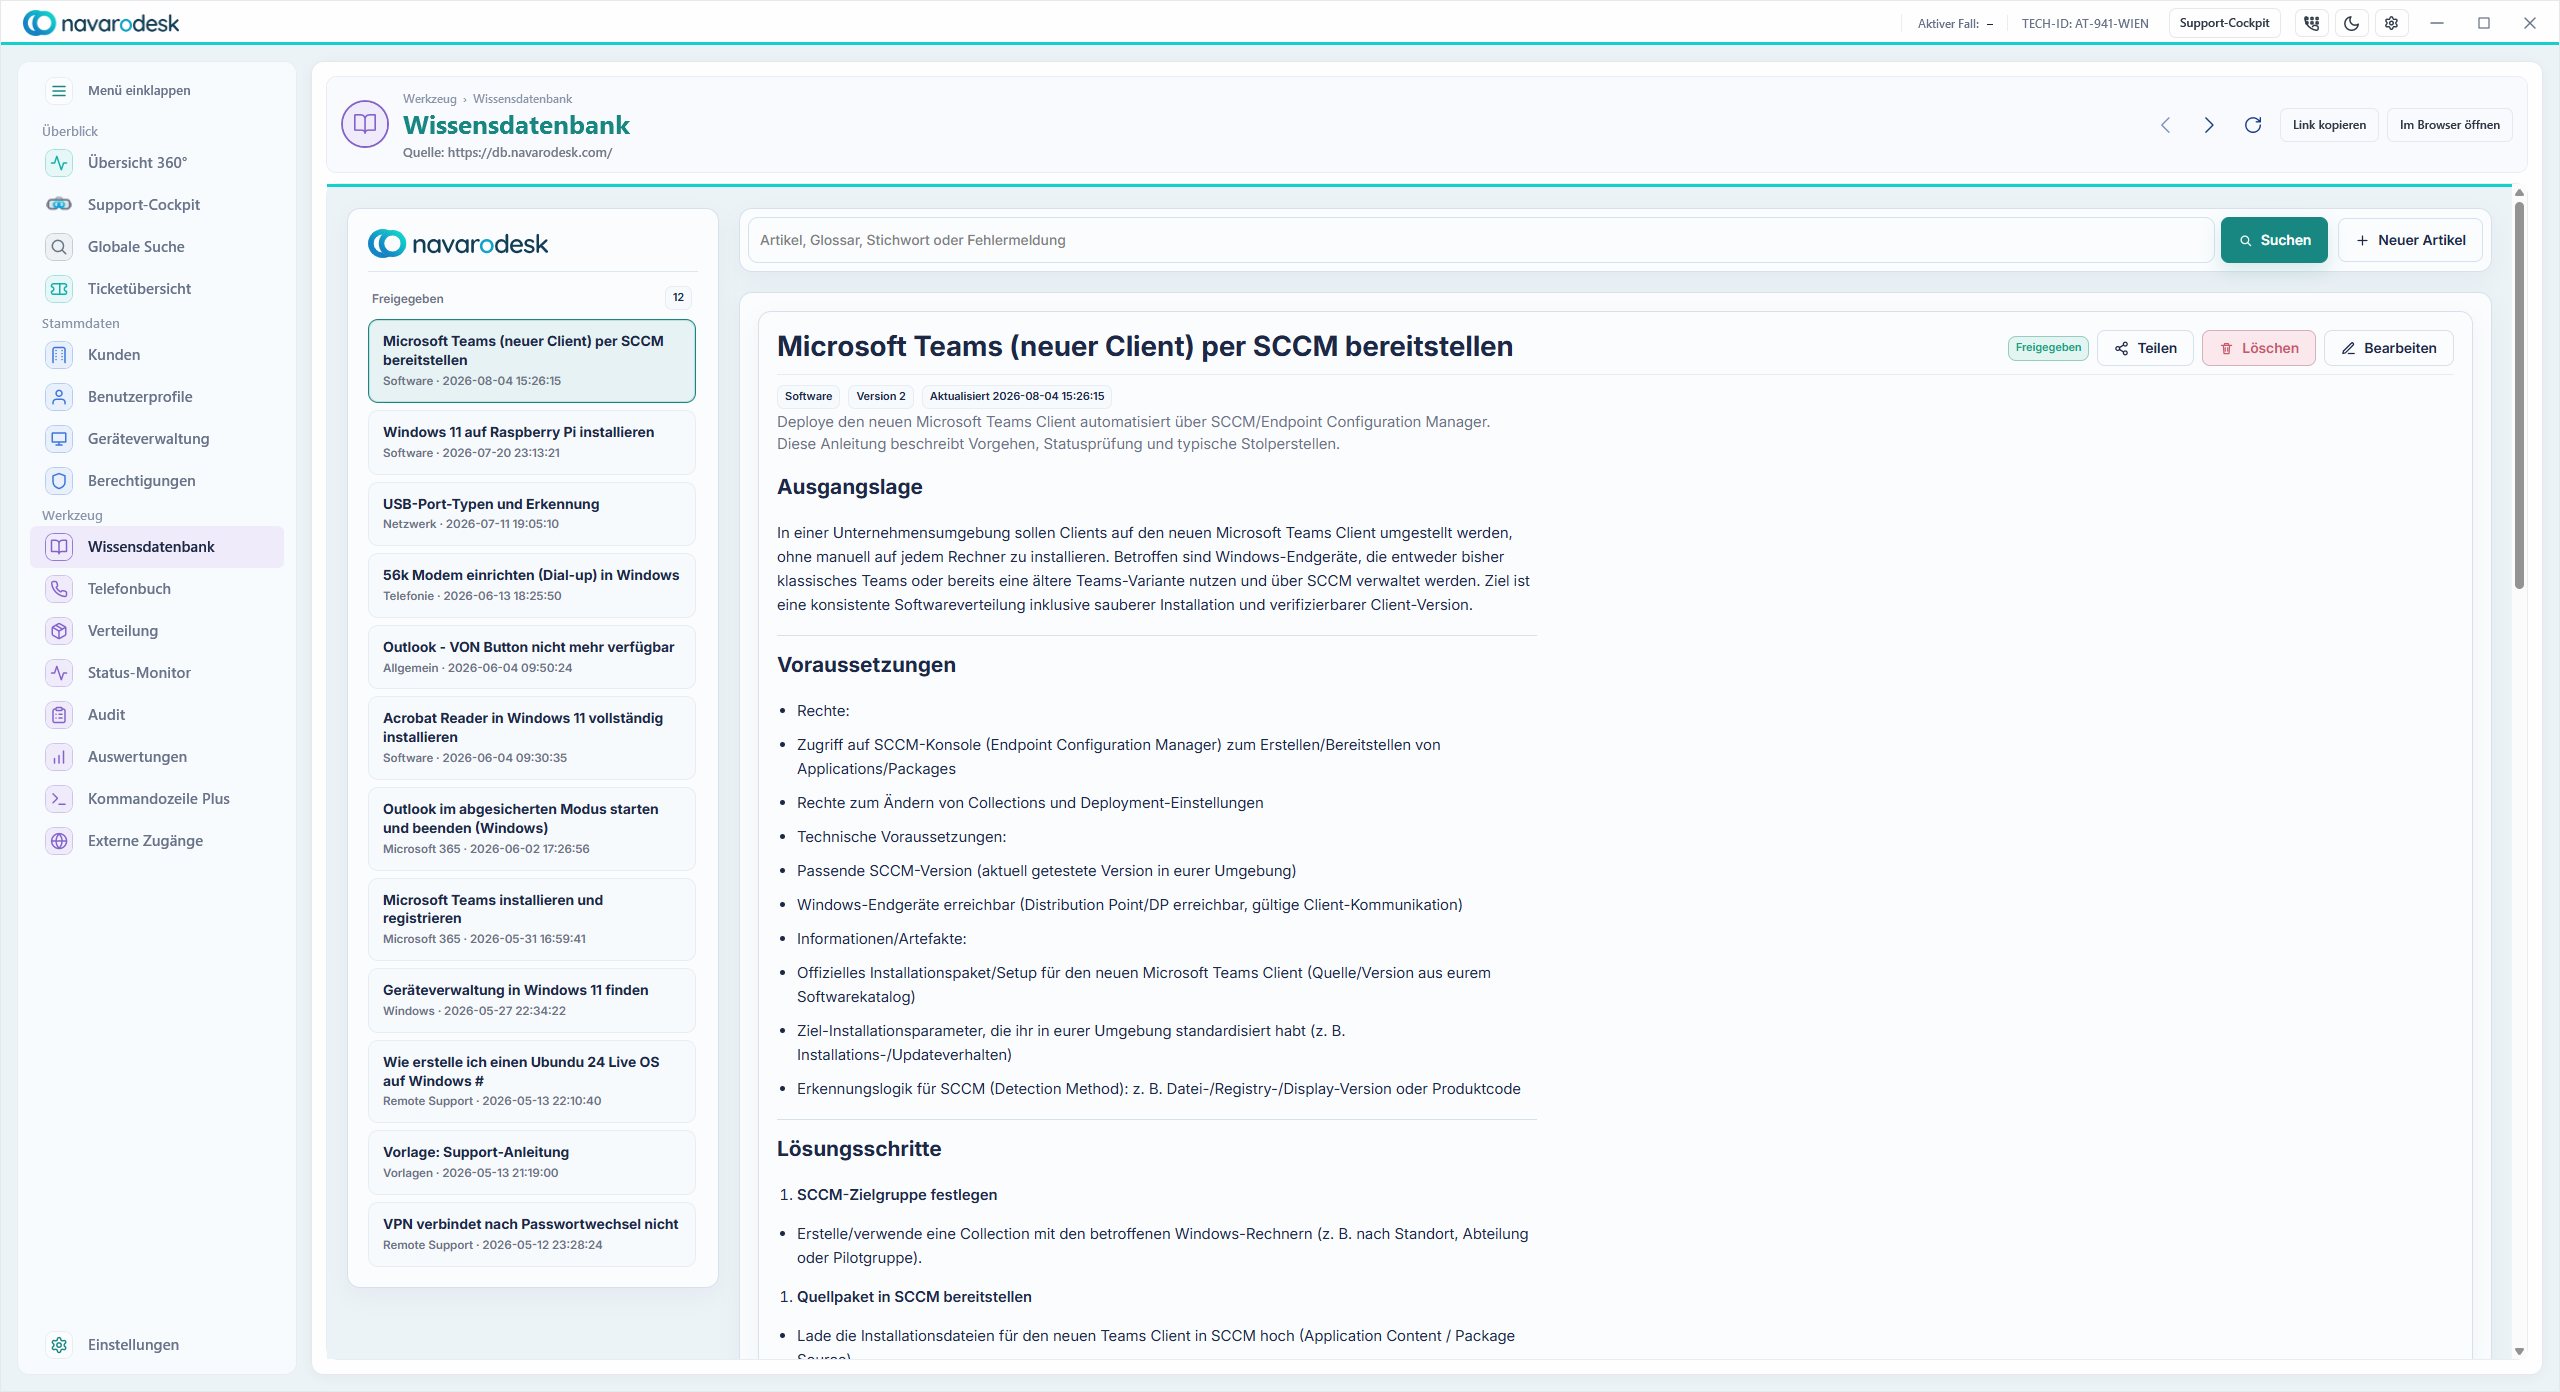Open Geräteverwaltung sidebar entry
This screenshot has height=1392, width=2560.
click(x=157, y=439)
